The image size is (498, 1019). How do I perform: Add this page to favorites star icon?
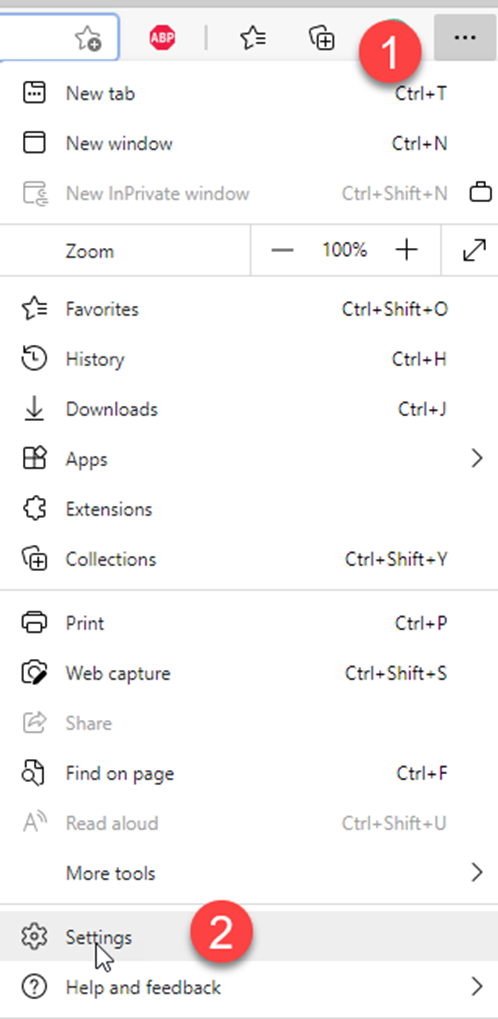pyautogui.click(x=88, y=39)
